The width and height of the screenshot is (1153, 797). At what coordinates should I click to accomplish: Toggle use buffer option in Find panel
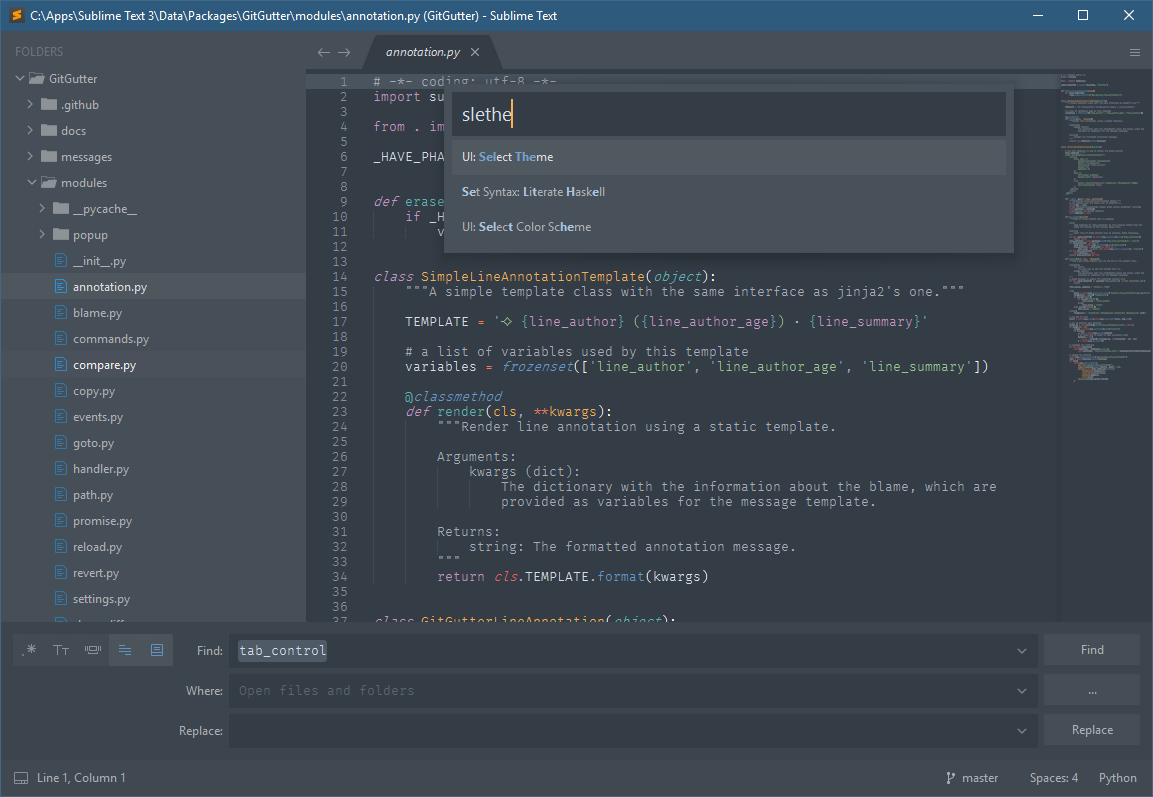click(157, 650)
